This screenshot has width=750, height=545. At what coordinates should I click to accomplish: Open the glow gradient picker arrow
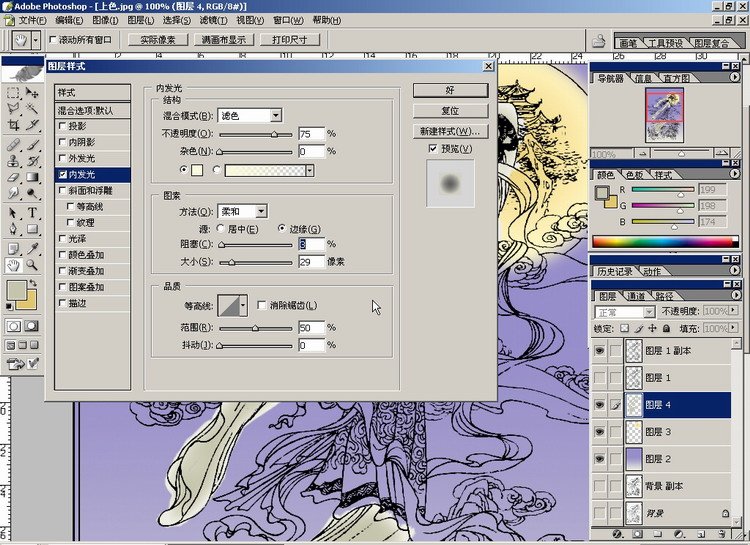click(x=310, y=170)
